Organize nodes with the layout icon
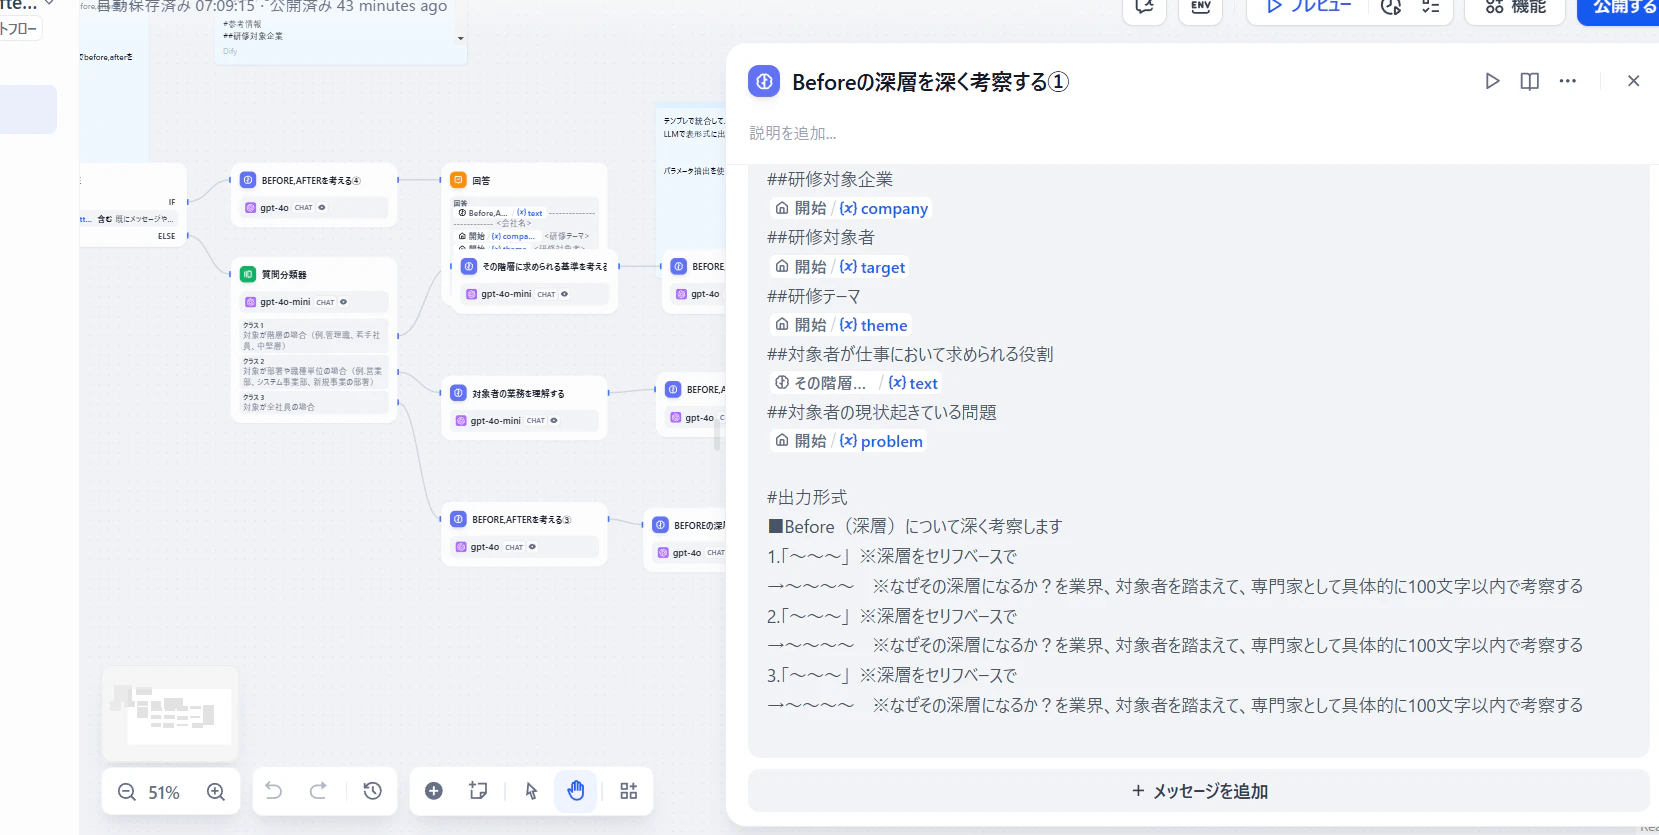Image resolution: width=1659 pixels, height=835 pixels. (628, 791)
